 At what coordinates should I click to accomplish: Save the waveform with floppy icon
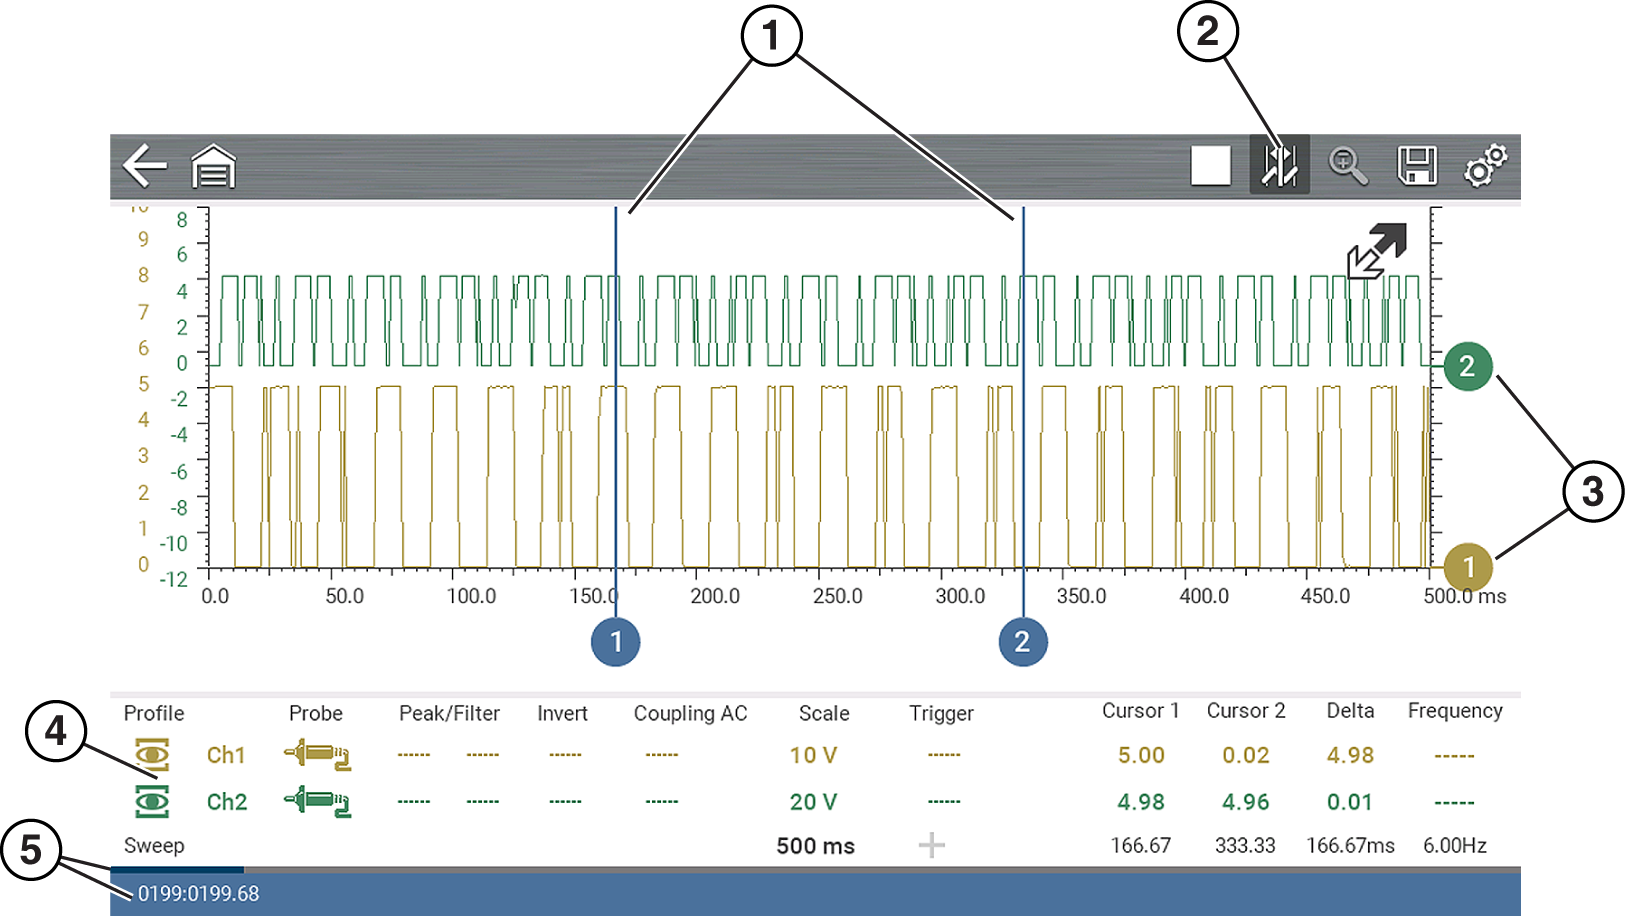point(1416,166)
